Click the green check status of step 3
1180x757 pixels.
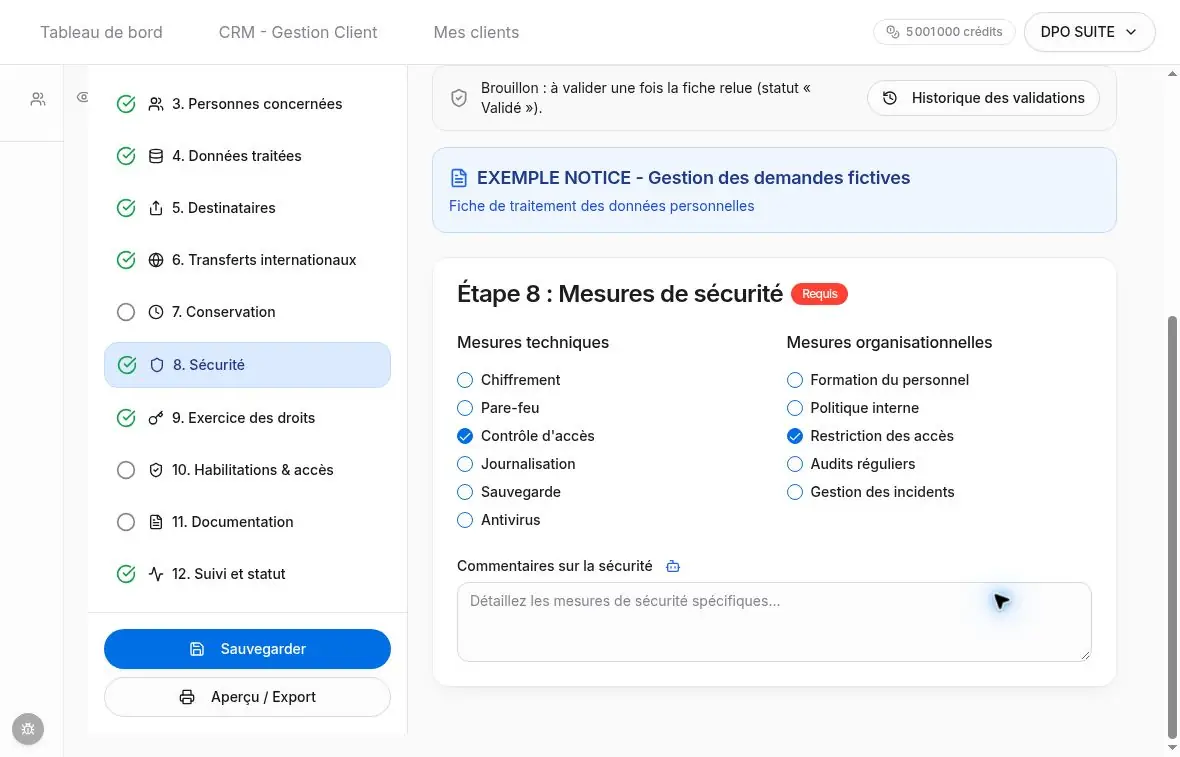126,104
